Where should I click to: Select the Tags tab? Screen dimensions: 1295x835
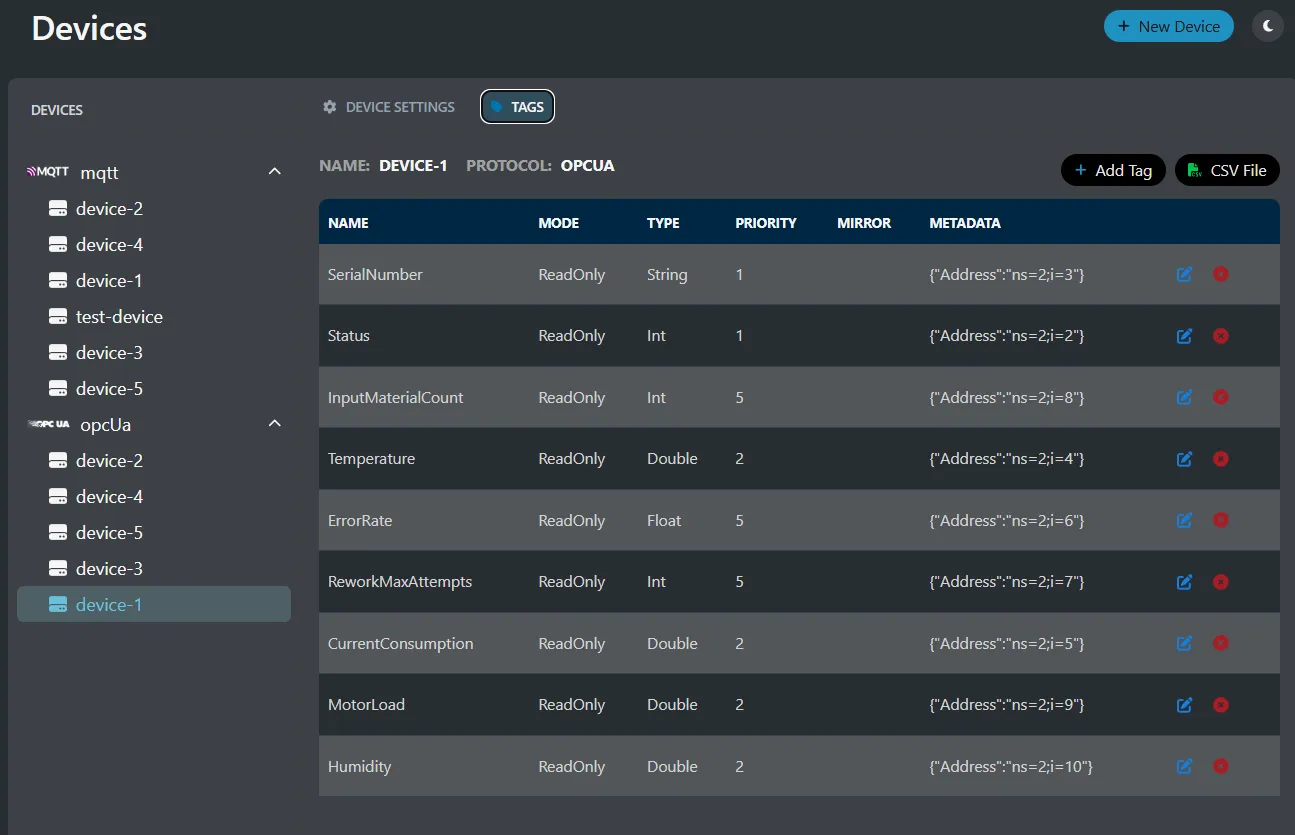[x=517, y=107]
